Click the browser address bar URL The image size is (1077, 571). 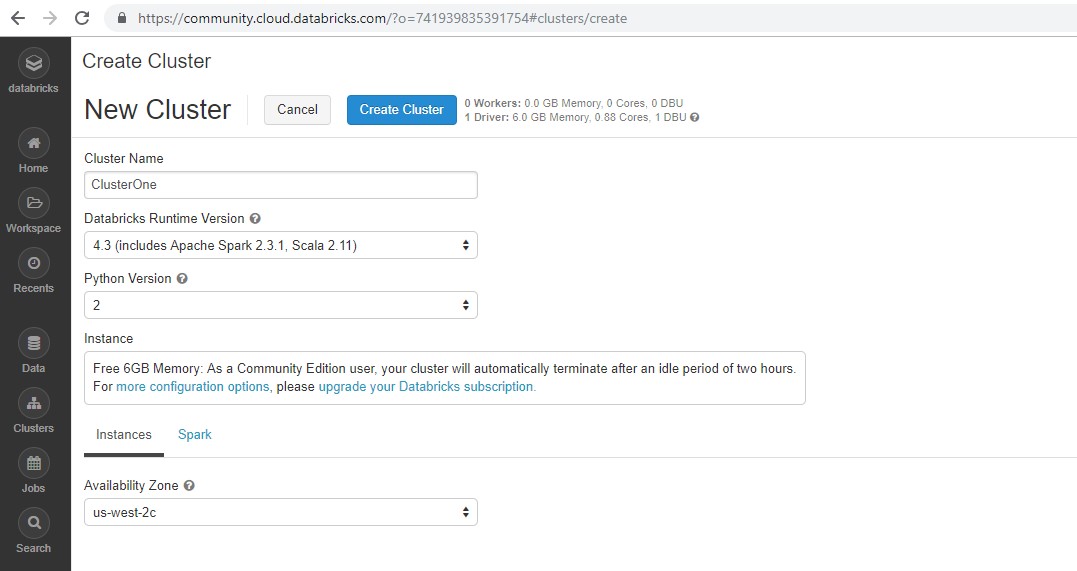[x=383, y=19]
